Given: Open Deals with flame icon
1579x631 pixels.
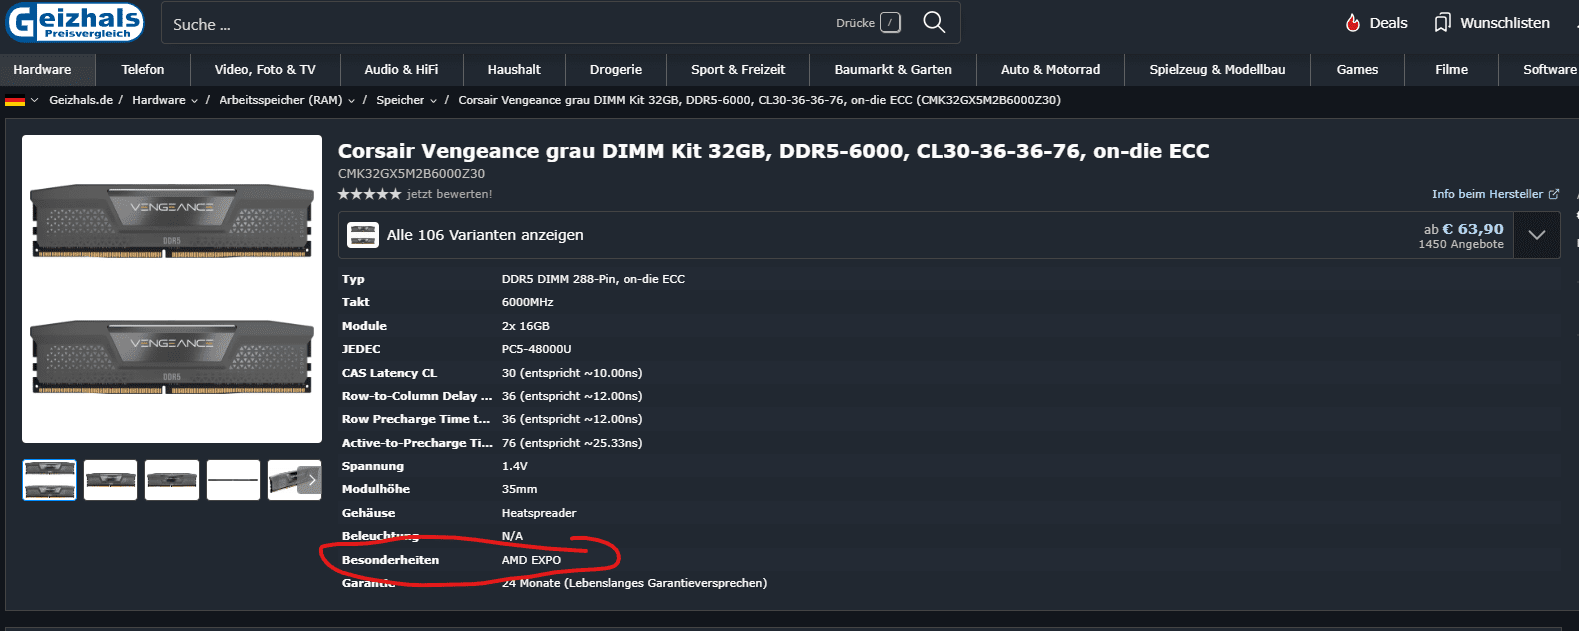Looking at the screenshot, I should (x=1376, y=23).
